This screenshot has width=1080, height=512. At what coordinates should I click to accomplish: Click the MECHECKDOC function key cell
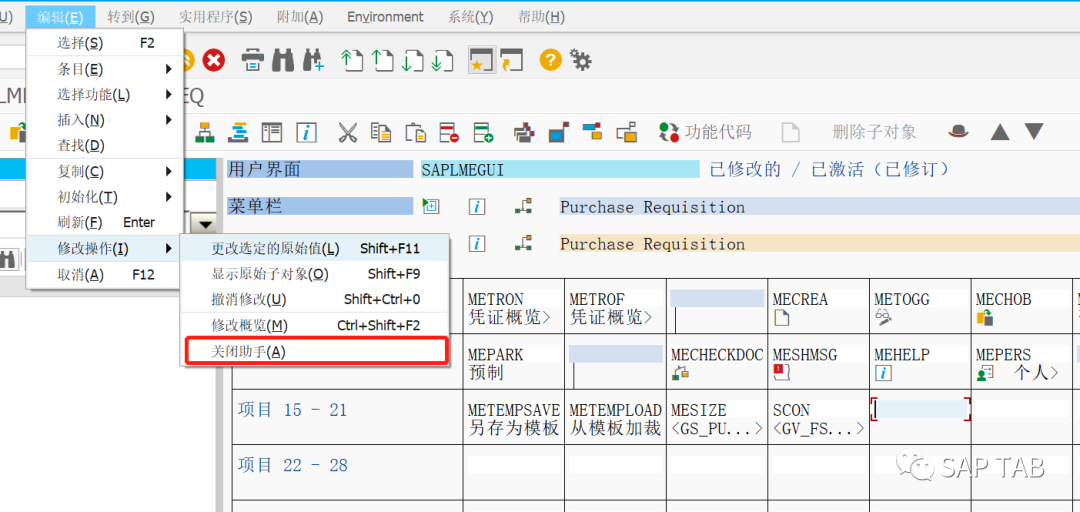(717, 363)
